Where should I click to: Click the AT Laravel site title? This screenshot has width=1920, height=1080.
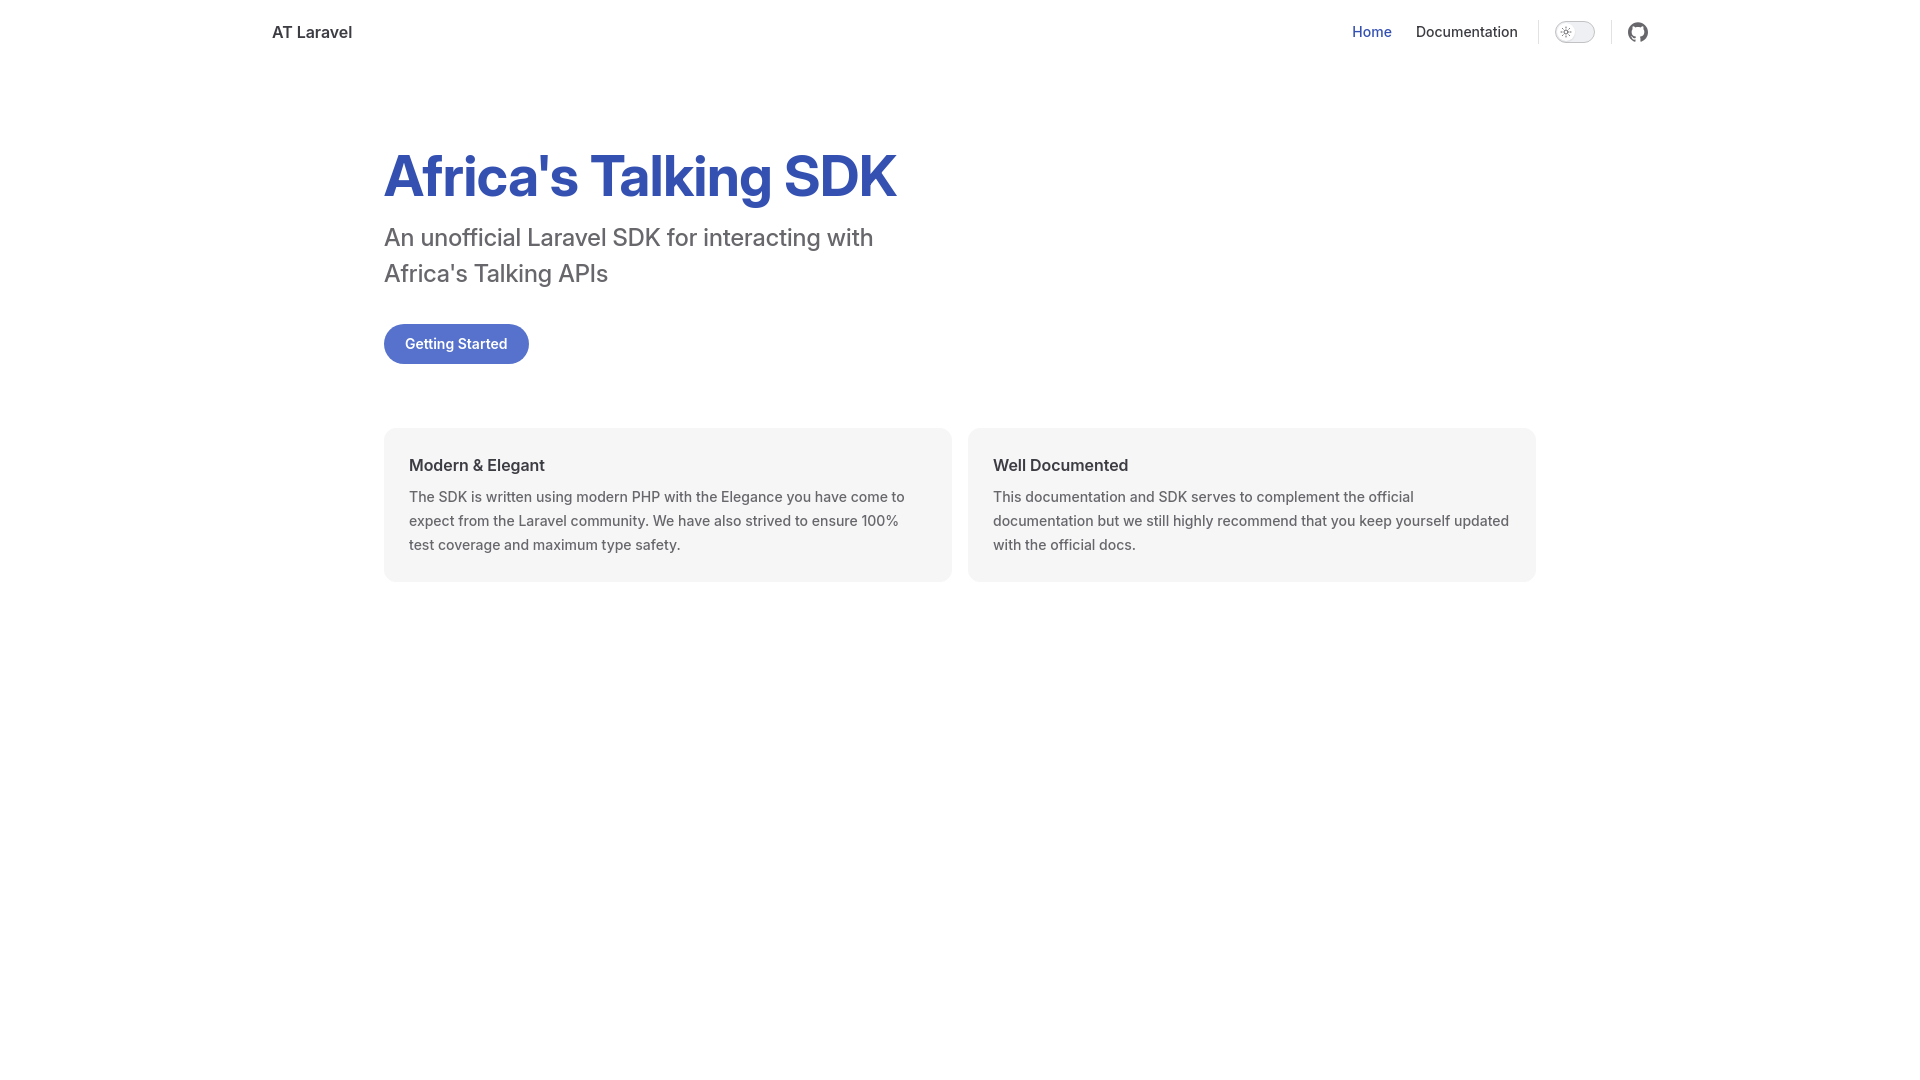tap(312, 32)
